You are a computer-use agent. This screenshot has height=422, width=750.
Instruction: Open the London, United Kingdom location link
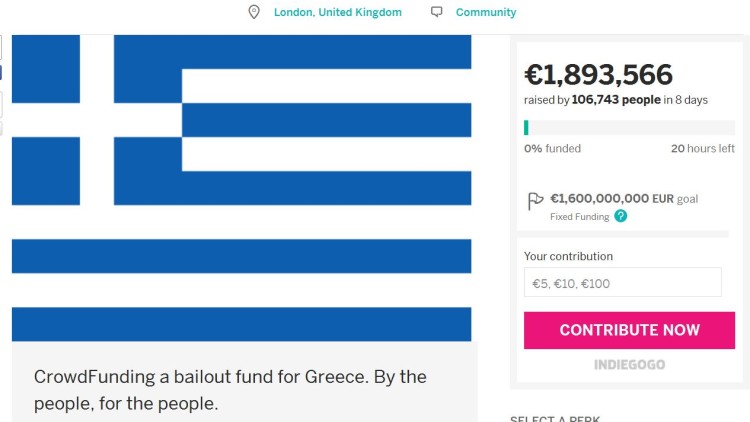click(337, 12)
